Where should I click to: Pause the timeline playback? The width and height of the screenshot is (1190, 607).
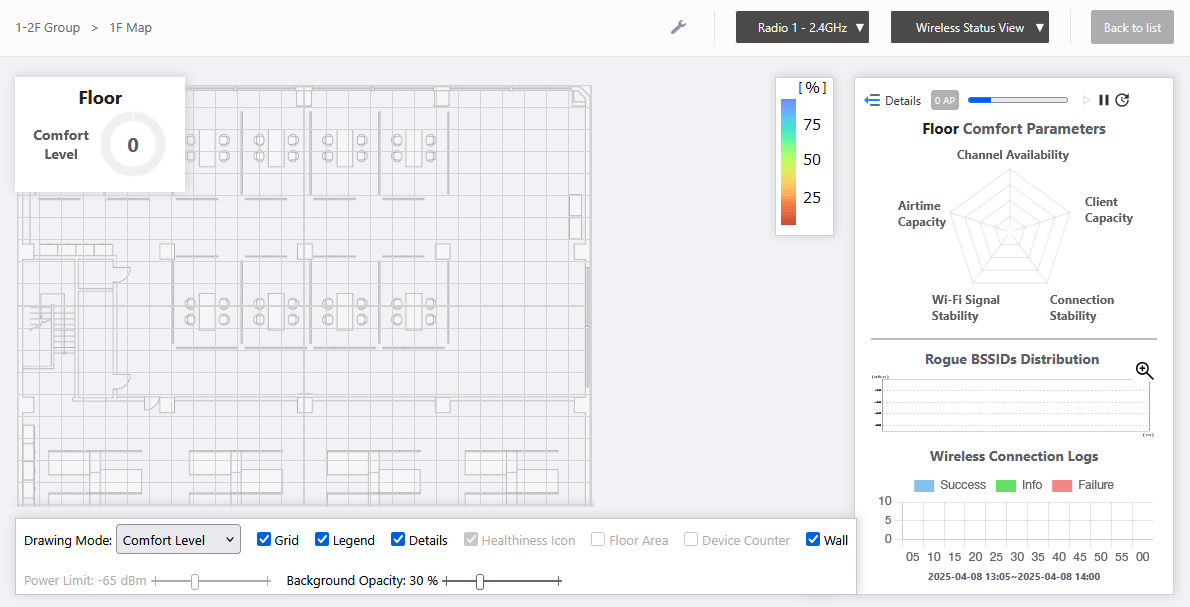1104,100
